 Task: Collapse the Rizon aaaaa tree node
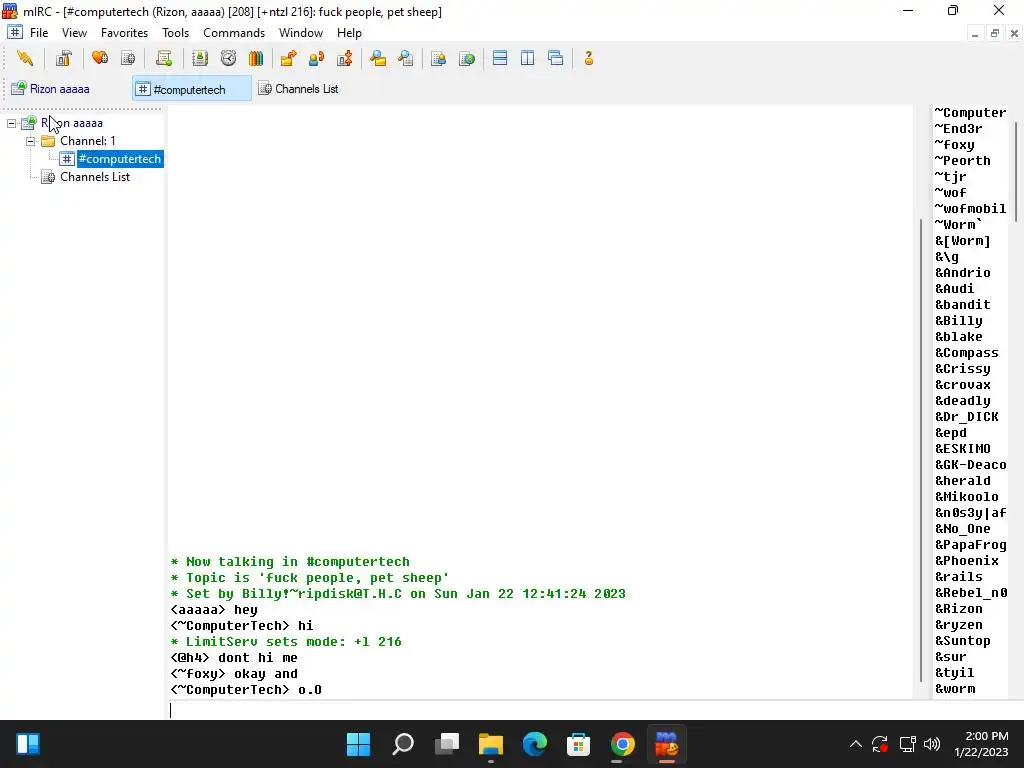click(x=12, y=123)
